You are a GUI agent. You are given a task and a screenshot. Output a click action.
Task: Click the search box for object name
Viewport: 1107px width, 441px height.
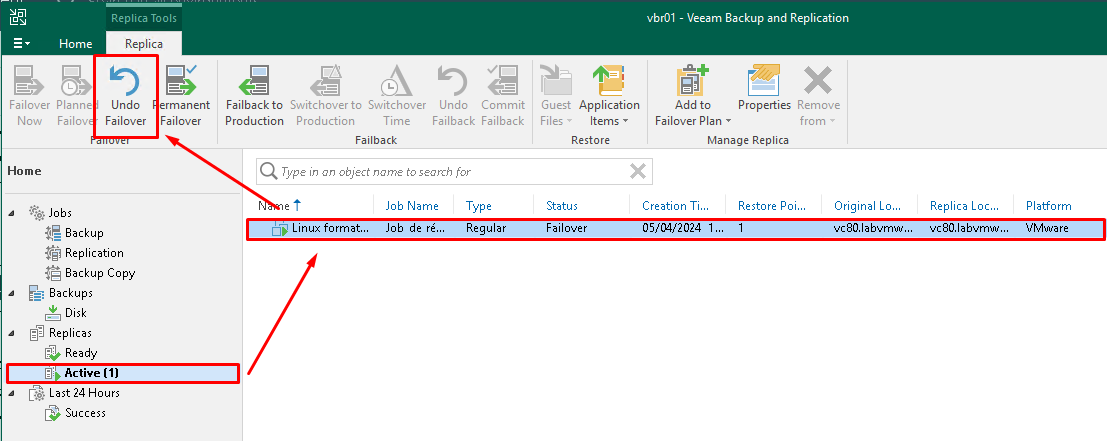453,171
